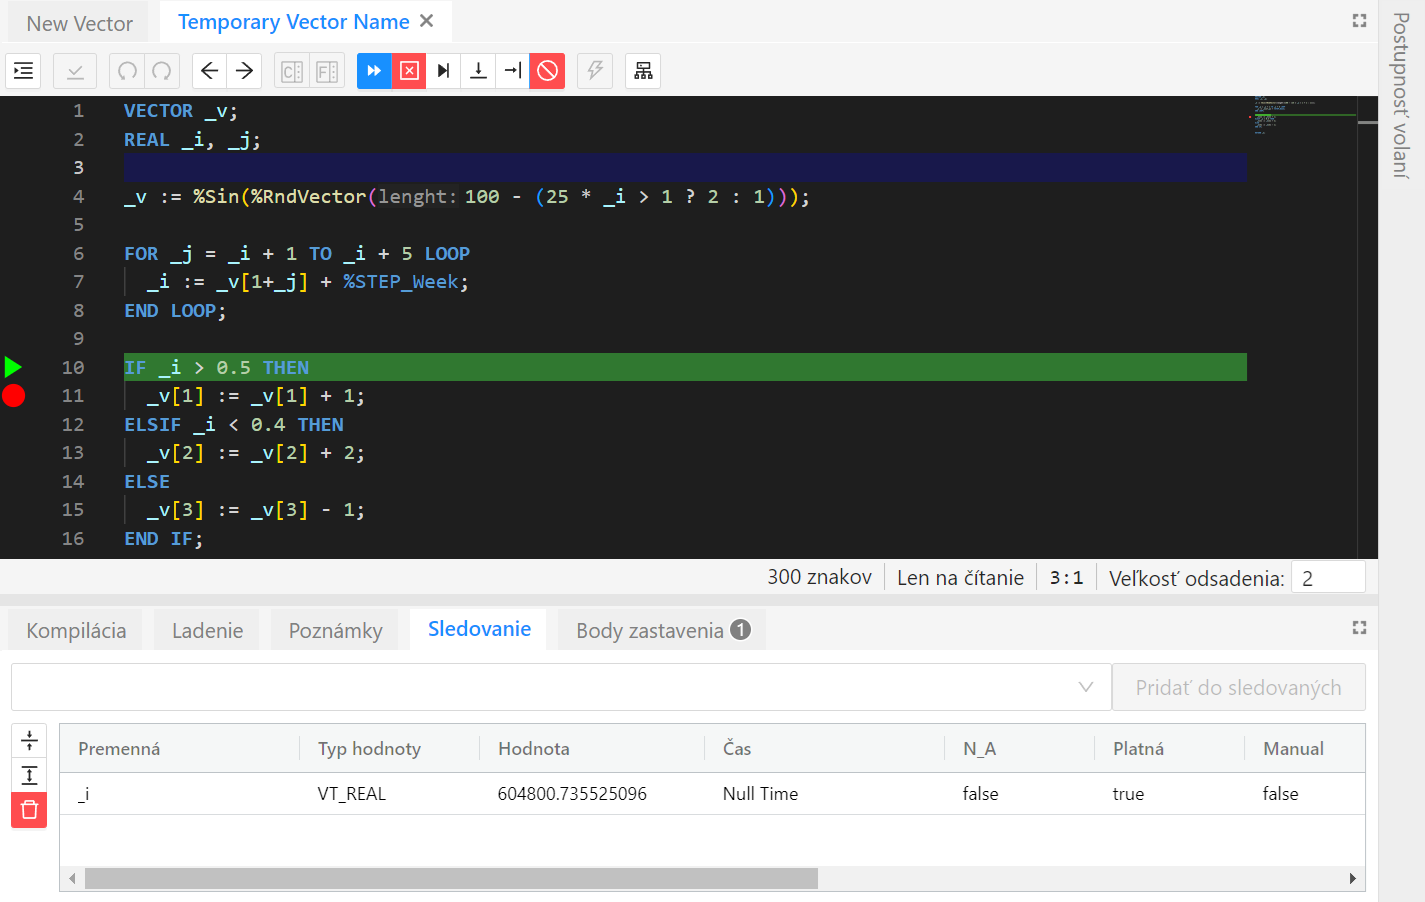1425x902 pixels.
Task: Click the back navigation arrow
Action: coord(209,70)
